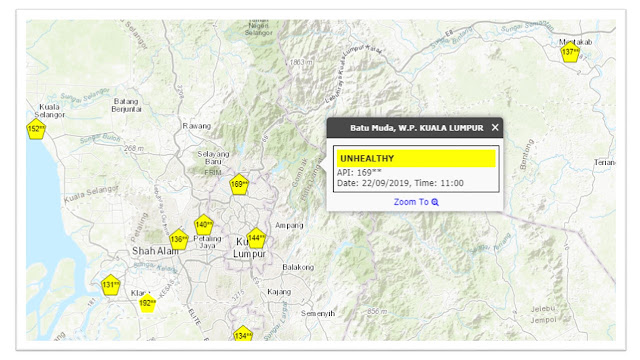Click the Kajang map label

click(x=279, y=292)
